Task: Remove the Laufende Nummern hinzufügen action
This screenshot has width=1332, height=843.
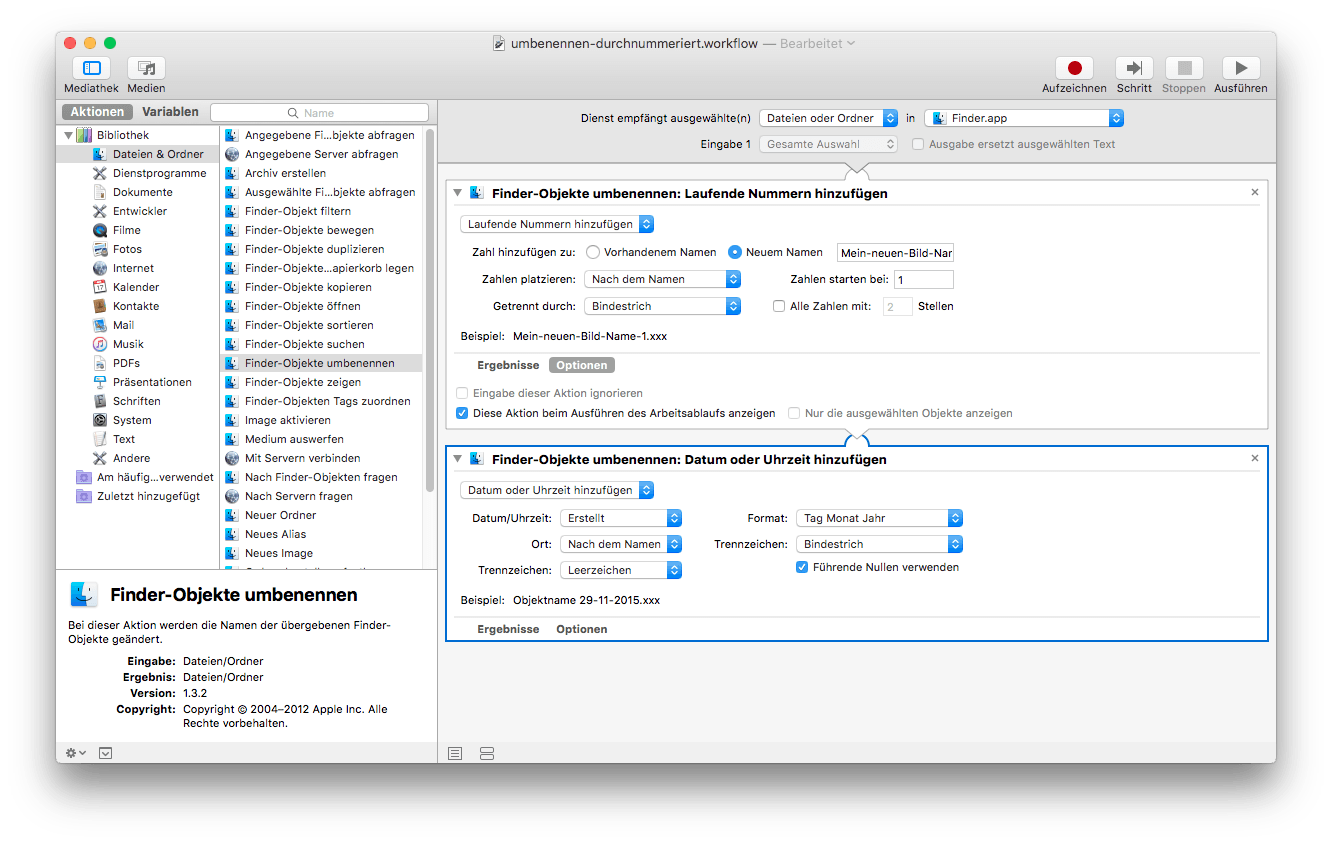Action: point(1255,192)
